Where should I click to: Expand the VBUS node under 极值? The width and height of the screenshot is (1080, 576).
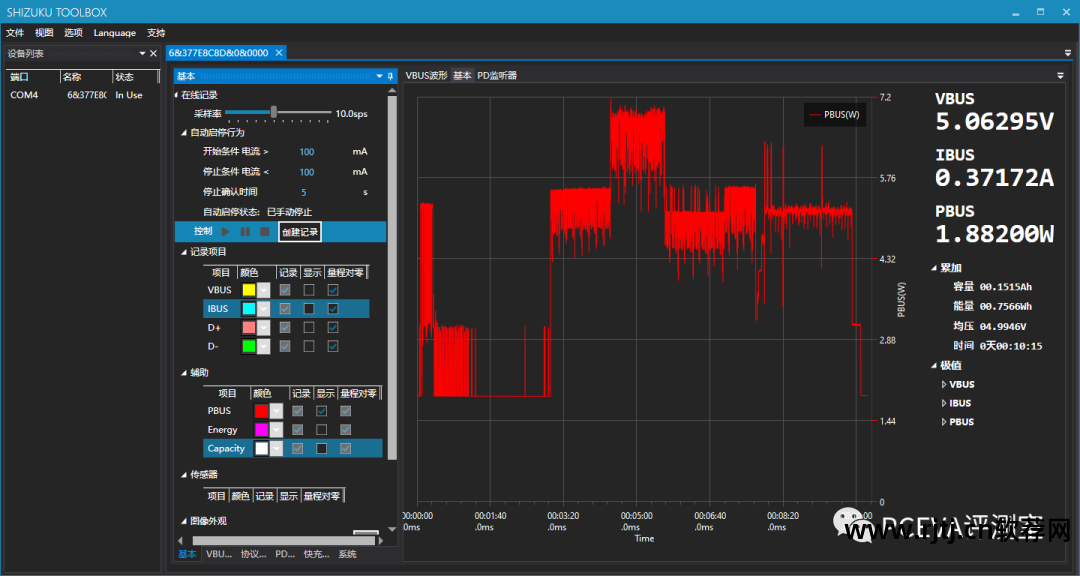944,385
